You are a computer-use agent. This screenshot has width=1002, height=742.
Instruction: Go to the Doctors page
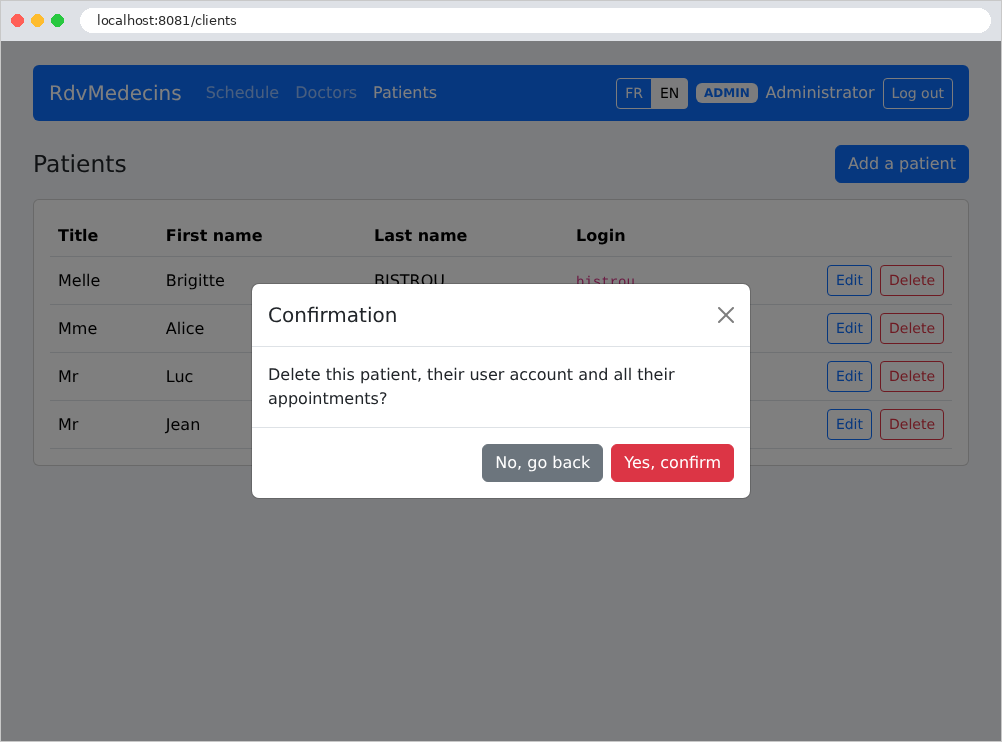point(326,93)
